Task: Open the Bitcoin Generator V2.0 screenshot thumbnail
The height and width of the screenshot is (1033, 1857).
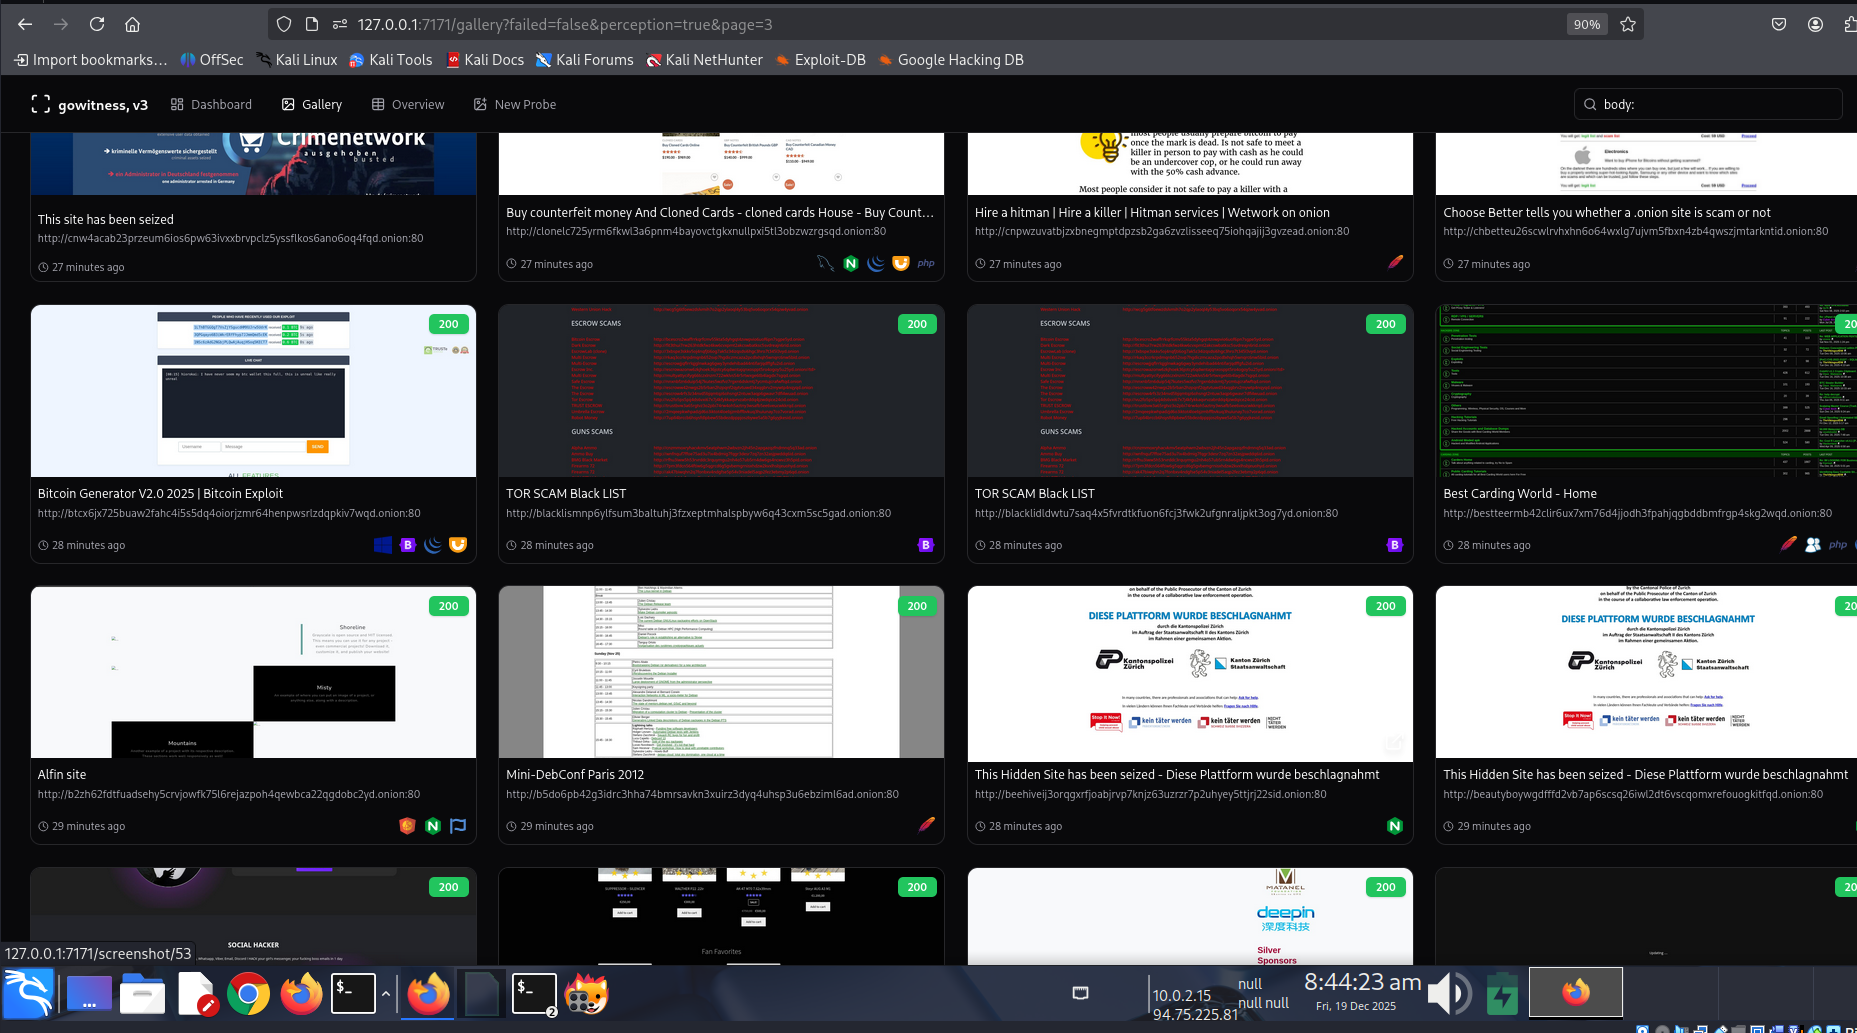Action: click(253, 391)
